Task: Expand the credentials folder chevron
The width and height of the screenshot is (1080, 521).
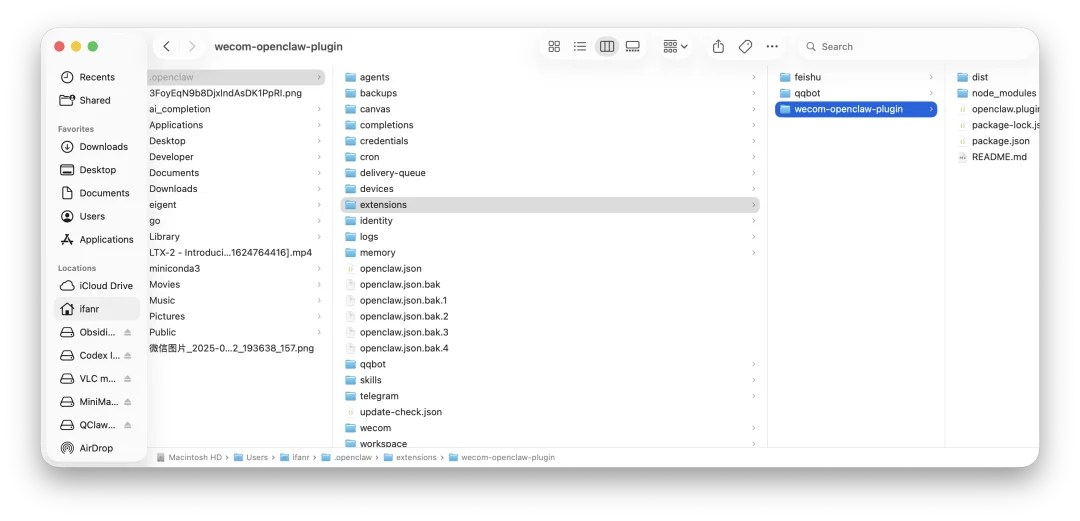Action: pos(753,141)
